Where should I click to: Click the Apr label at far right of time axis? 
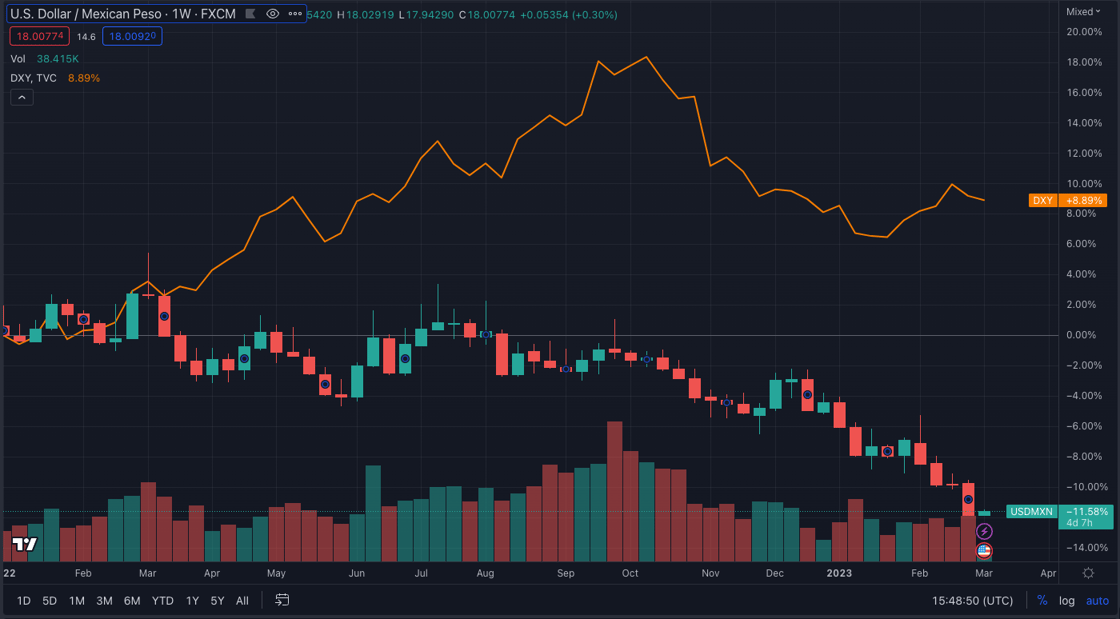pos(1048,573)
